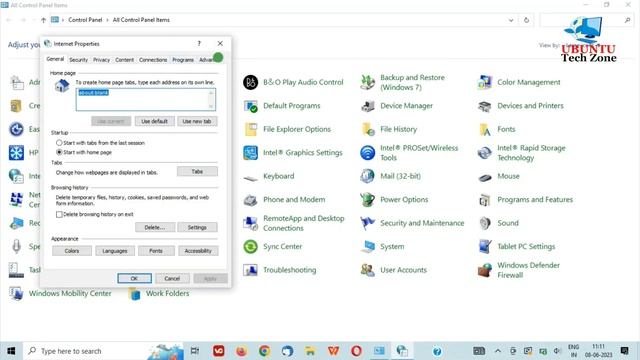Open Sync Center icon
The image size is (640, 360).
tap(251, 247)
